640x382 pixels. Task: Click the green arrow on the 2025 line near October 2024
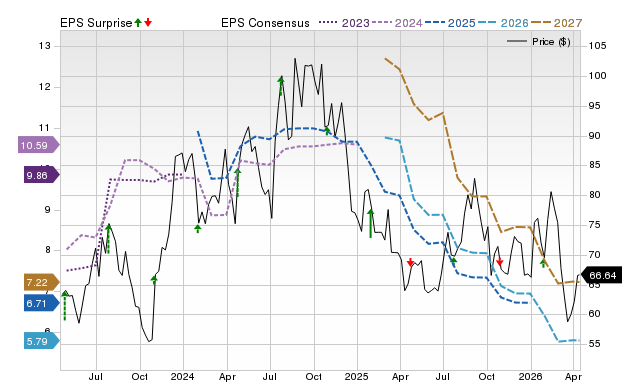click(x=327, y=131)
